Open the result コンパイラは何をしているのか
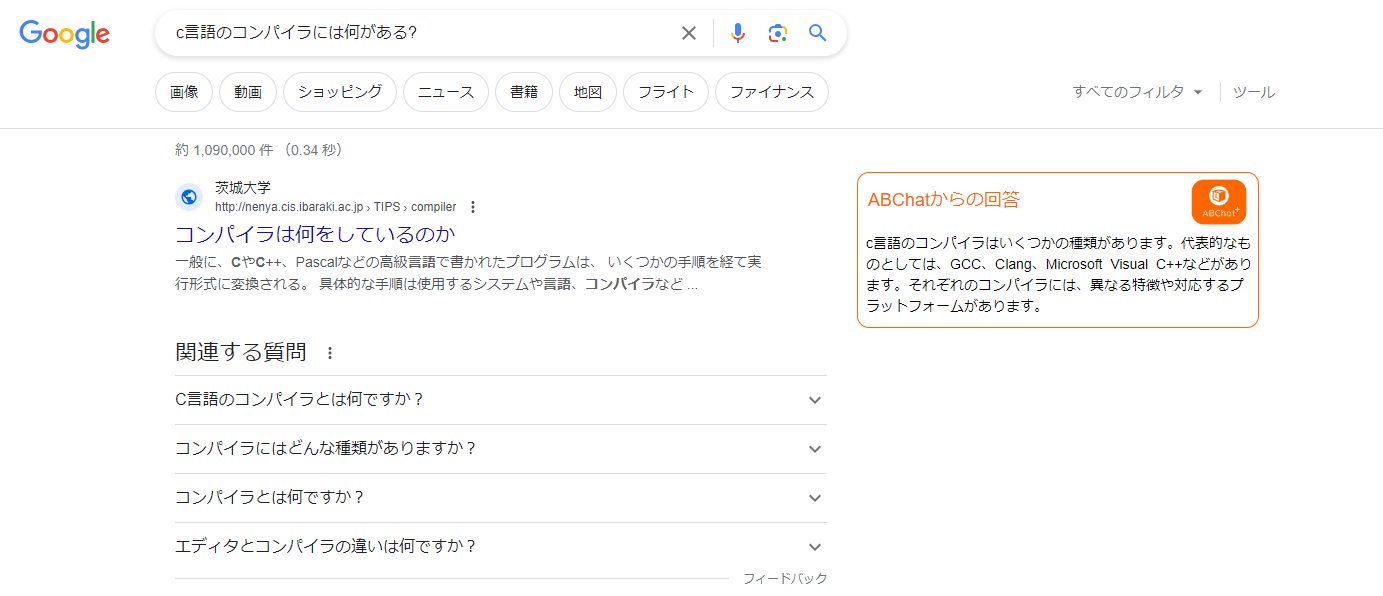1383x596 pixels. pyautogui.click(x=316, y=233)
